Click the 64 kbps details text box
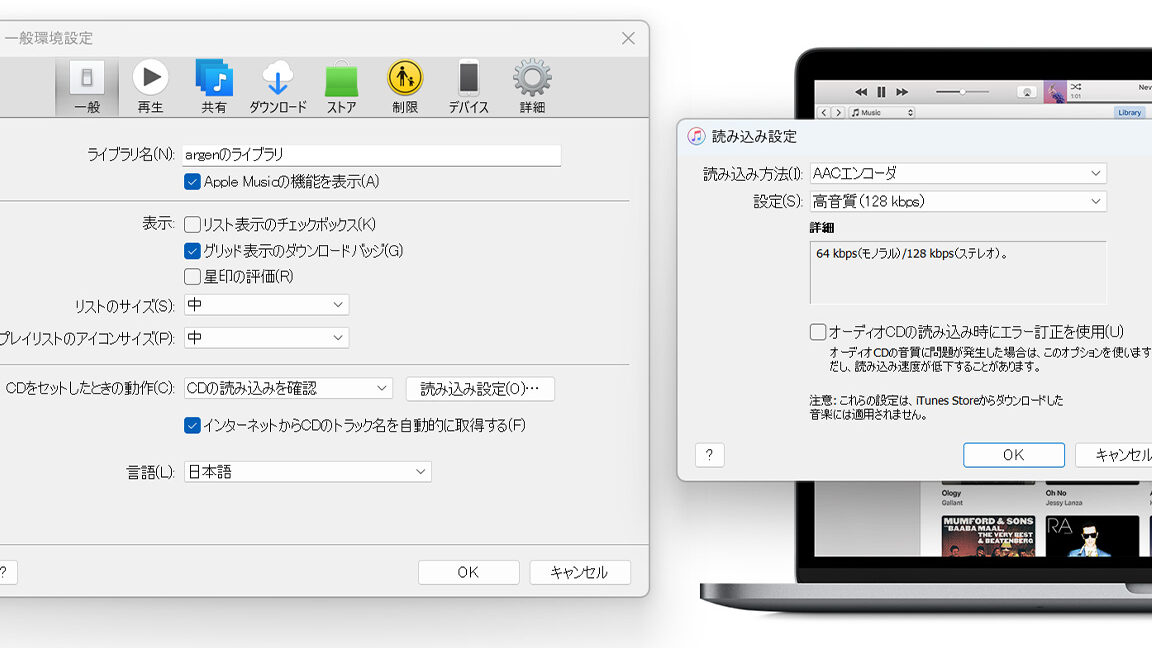 coord(958,273)
